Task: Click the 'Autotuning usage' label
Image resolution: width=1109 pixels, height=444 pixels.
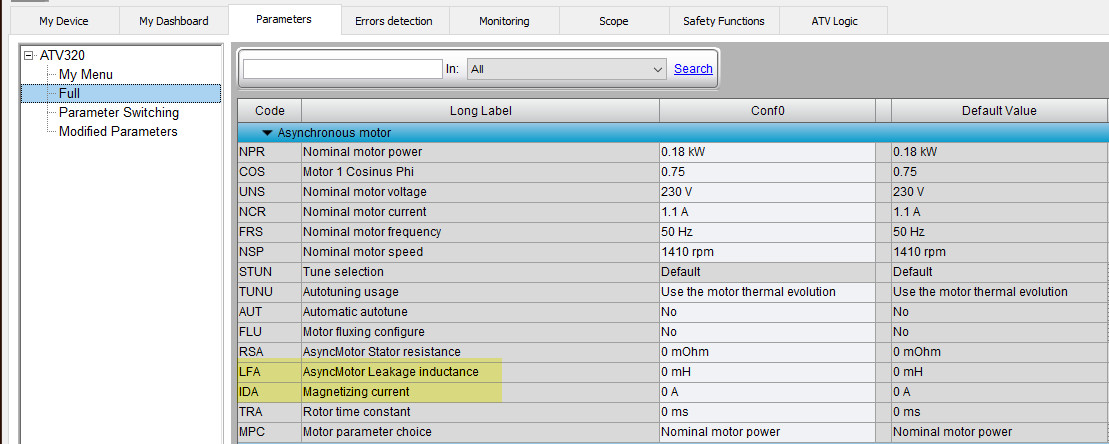Action: pyautogui.click(x=351, y=291)
